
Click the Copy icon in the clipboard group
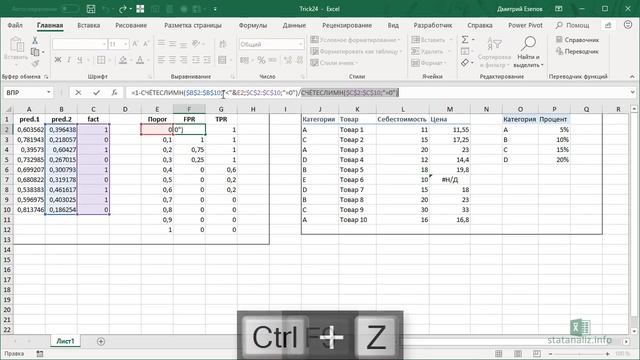tap(35, 52)
